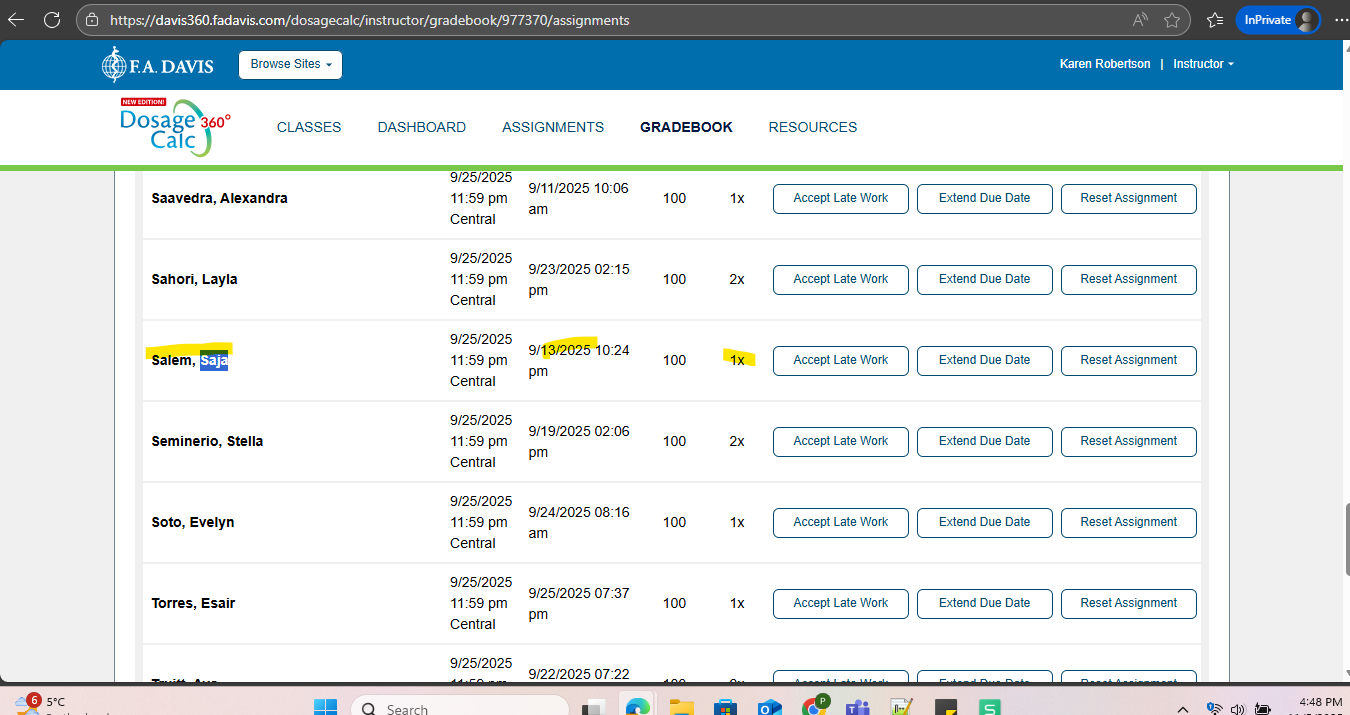The width and height of the screenshot is (1350, 715).
Task: Open the Read Aloud icon in address bar
Action: [x=1140, y=20]
